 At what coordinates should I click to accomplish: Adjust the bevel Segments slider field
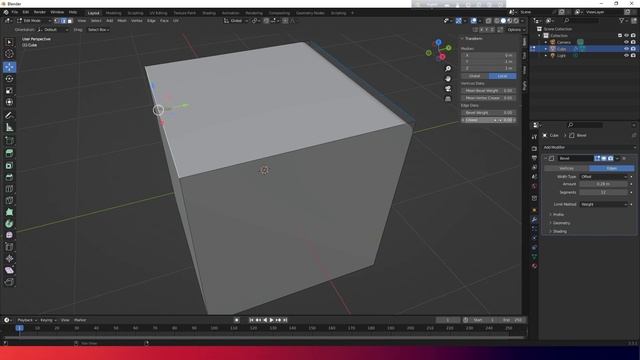click(604, 192)
